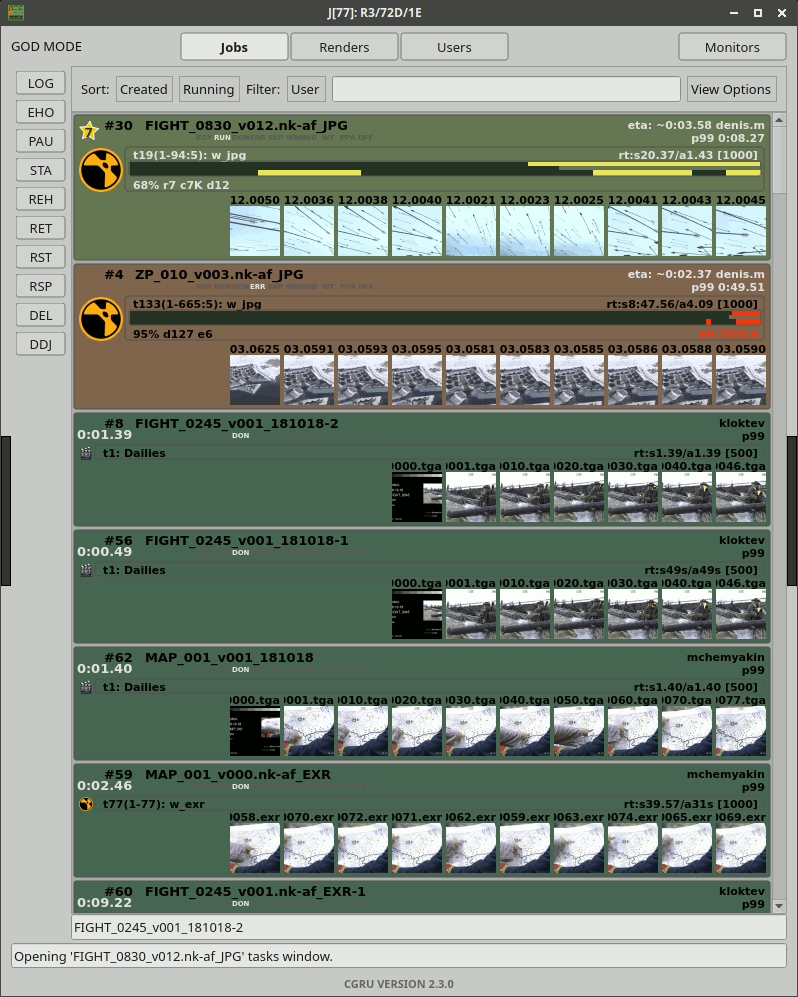Toggle the User filter type button
This screenshot has height=997, width=798.
click(x=305, y=89)
